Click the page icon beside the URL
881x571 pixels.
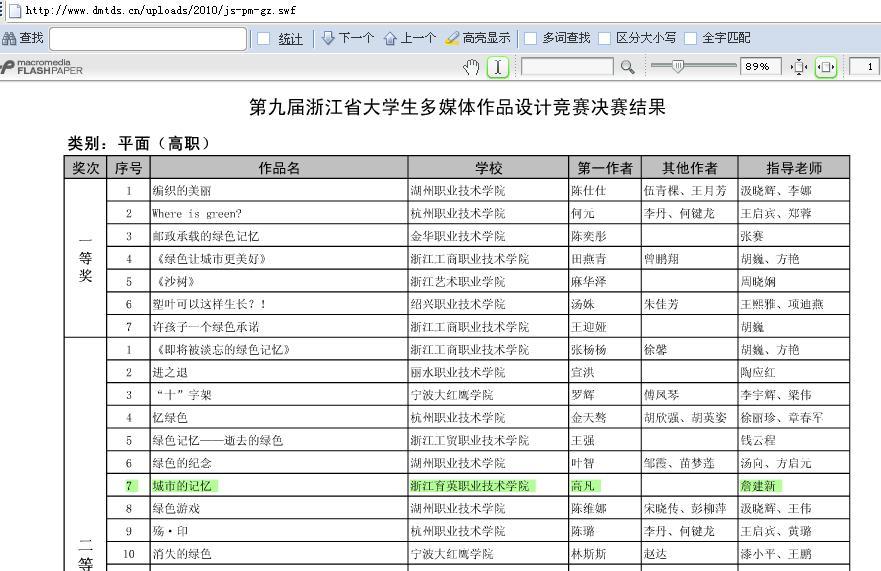point(14,10)
